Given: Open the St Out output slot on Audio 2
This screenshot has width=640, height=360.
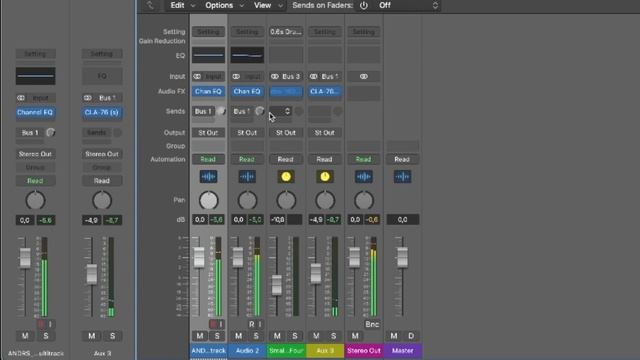Looking at the screenshot, I should click(247, 133).
